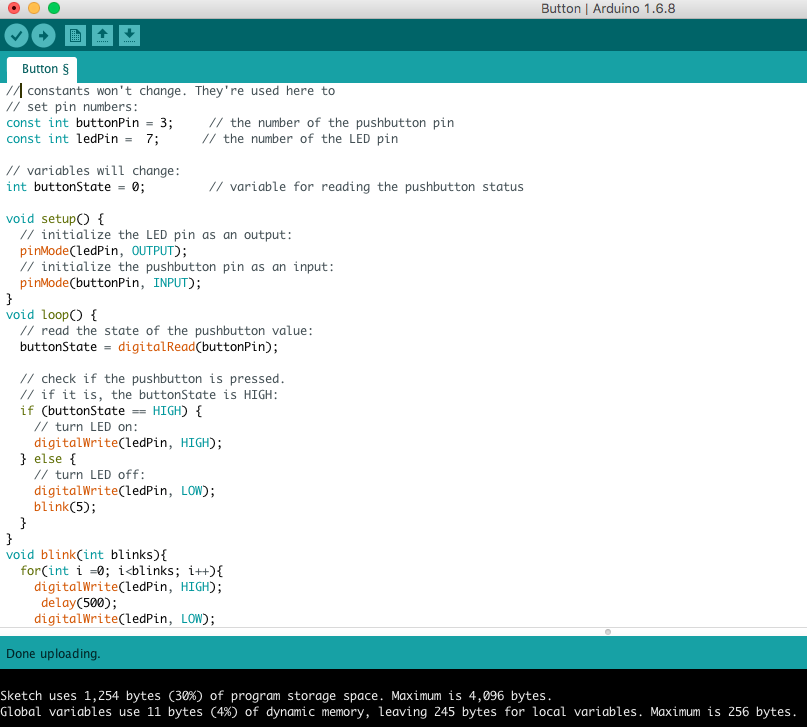Click 'void blink(int blinks){' line
The height and width of the screenshot is (727, 807).
86,555
